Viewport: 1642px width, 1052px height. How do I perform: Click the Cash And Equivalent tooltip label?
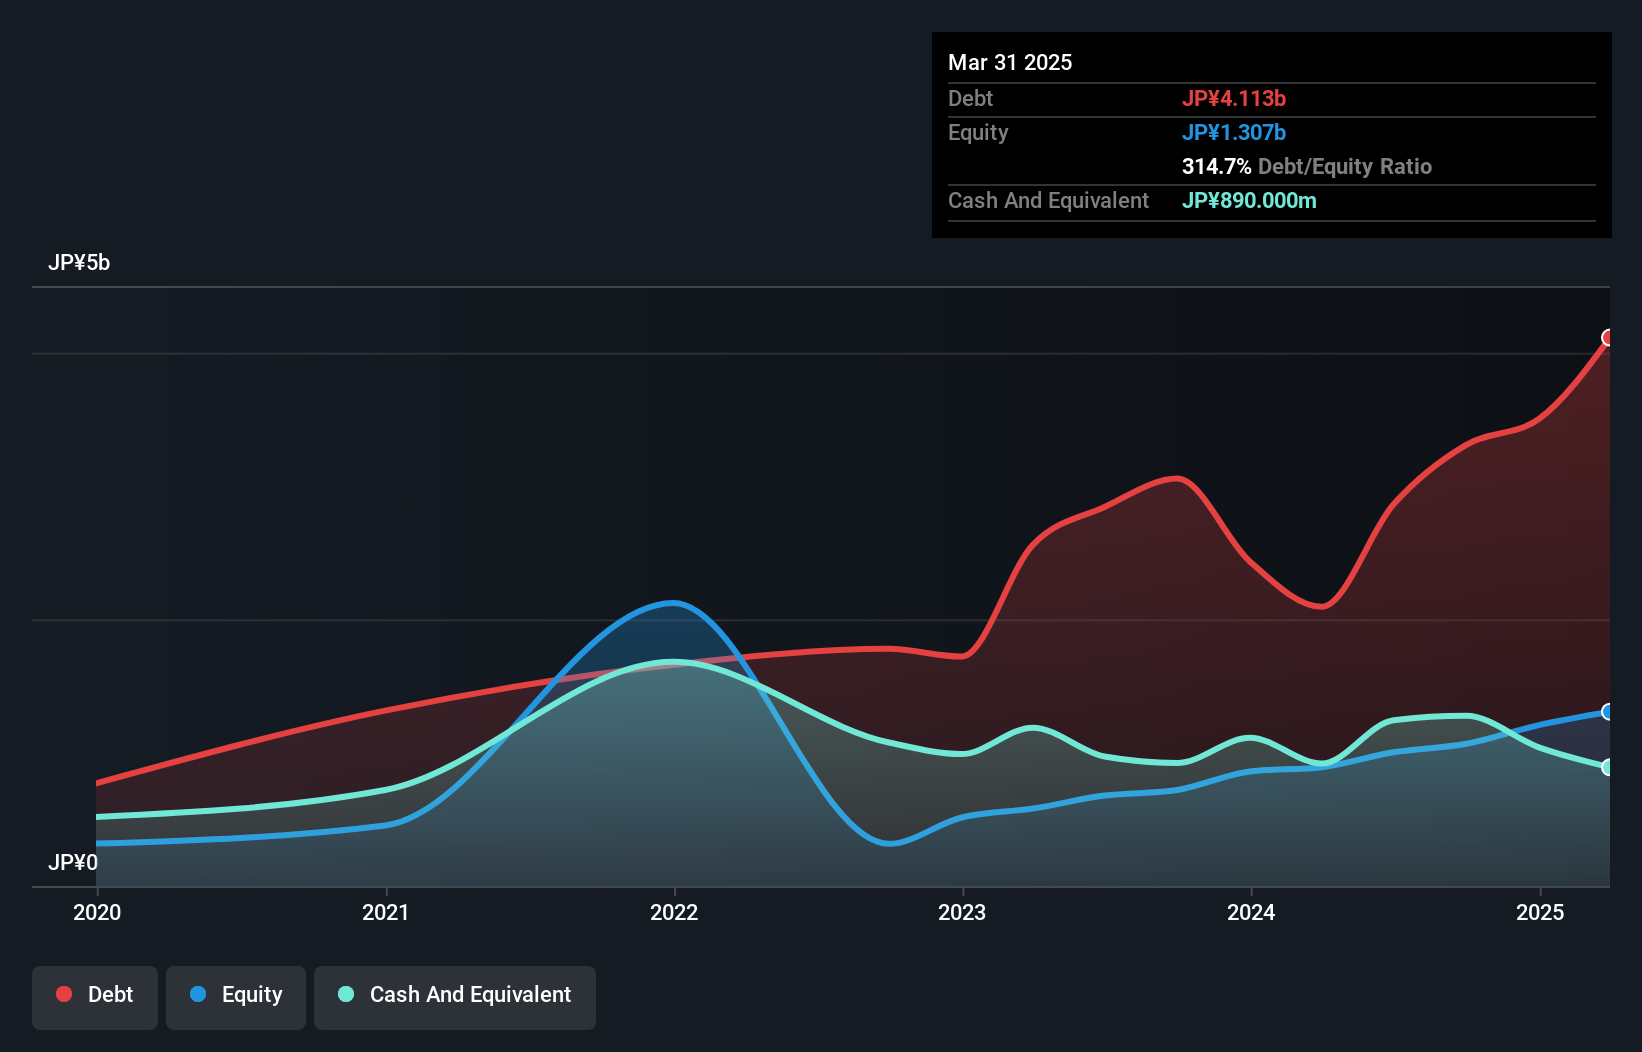(1048, 200)
